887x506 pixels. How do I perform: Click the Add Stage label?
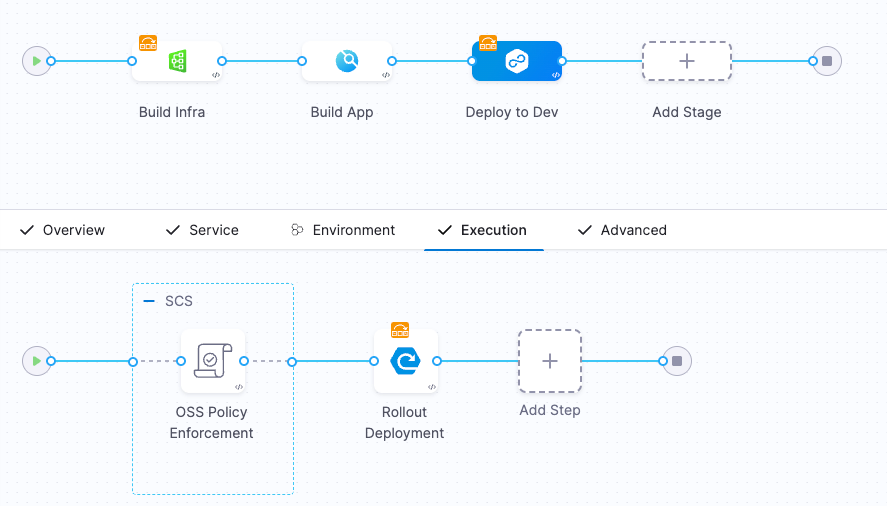point(687,112)
